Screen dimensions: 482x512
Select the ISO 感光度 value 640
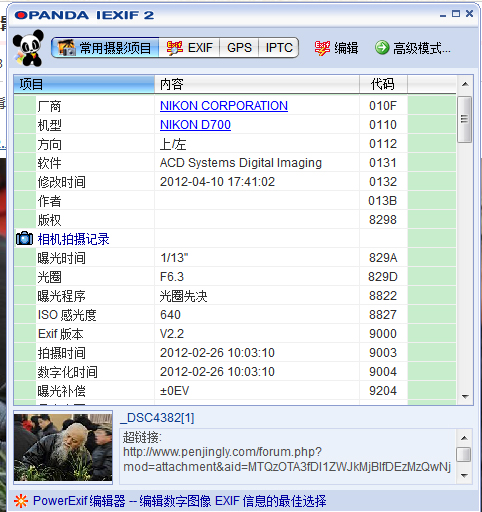pos(170,315)
